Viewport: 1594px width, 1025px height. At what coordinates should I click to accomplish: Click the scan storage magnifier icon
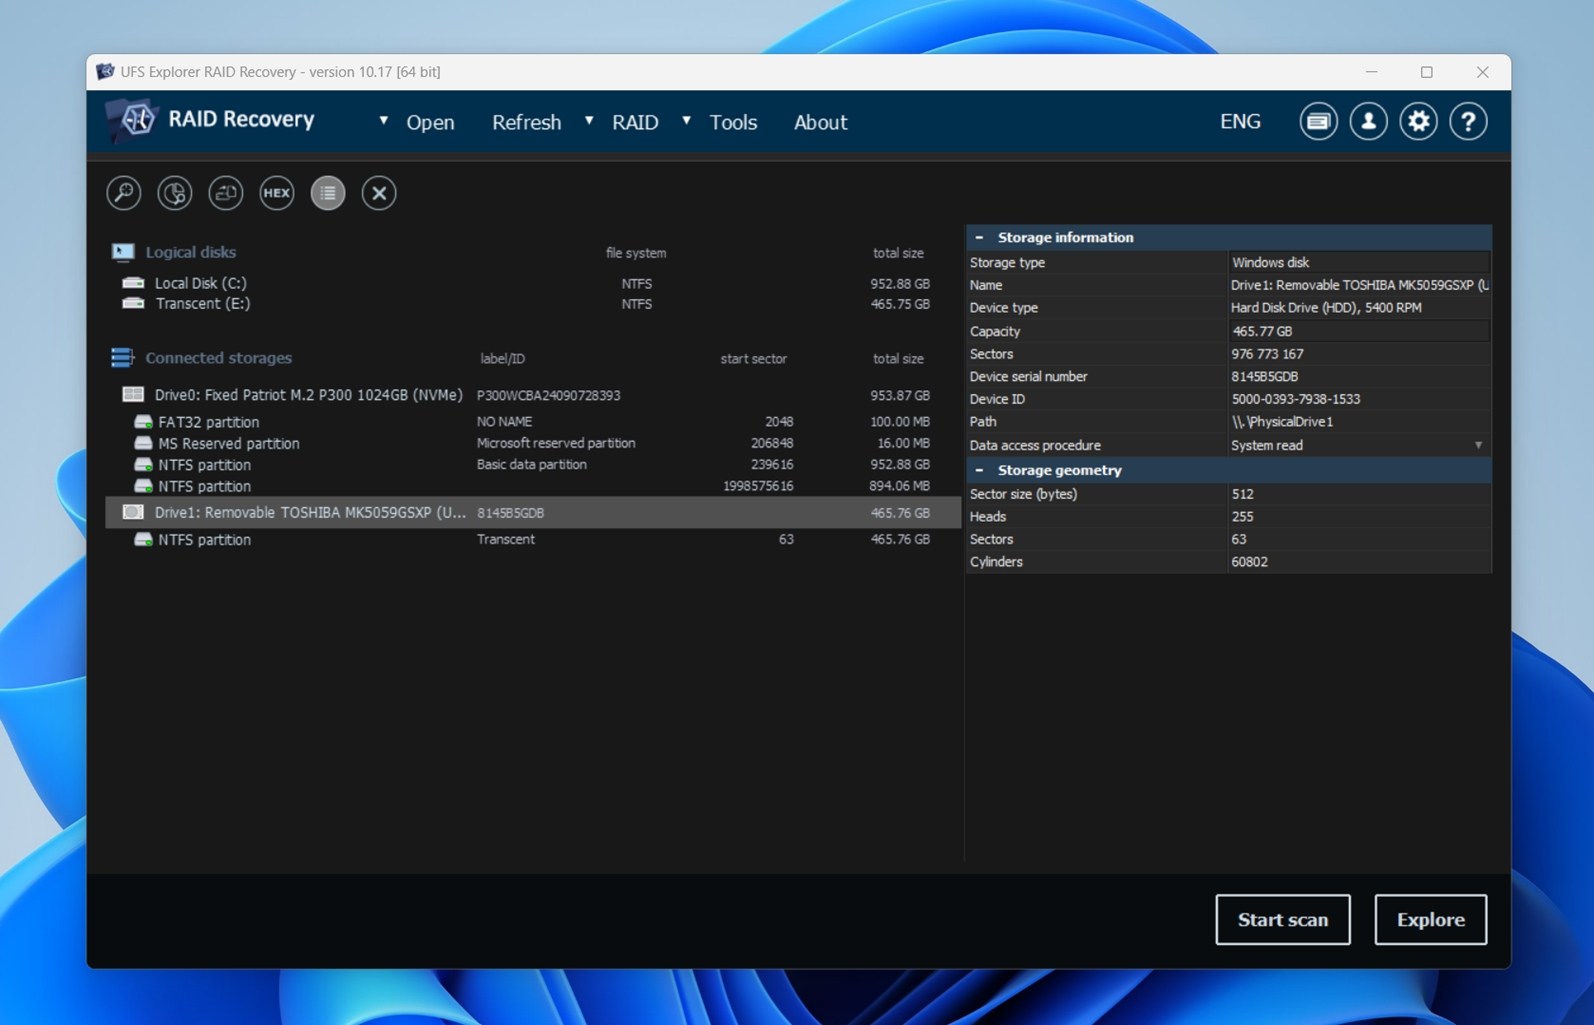click(124, 193)
